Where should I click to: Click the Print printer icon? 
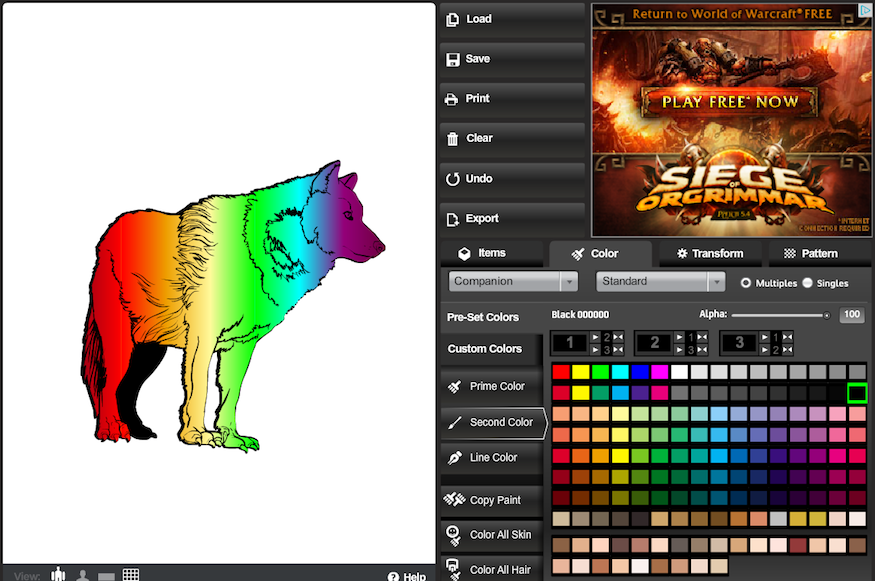tap(453, 99)
